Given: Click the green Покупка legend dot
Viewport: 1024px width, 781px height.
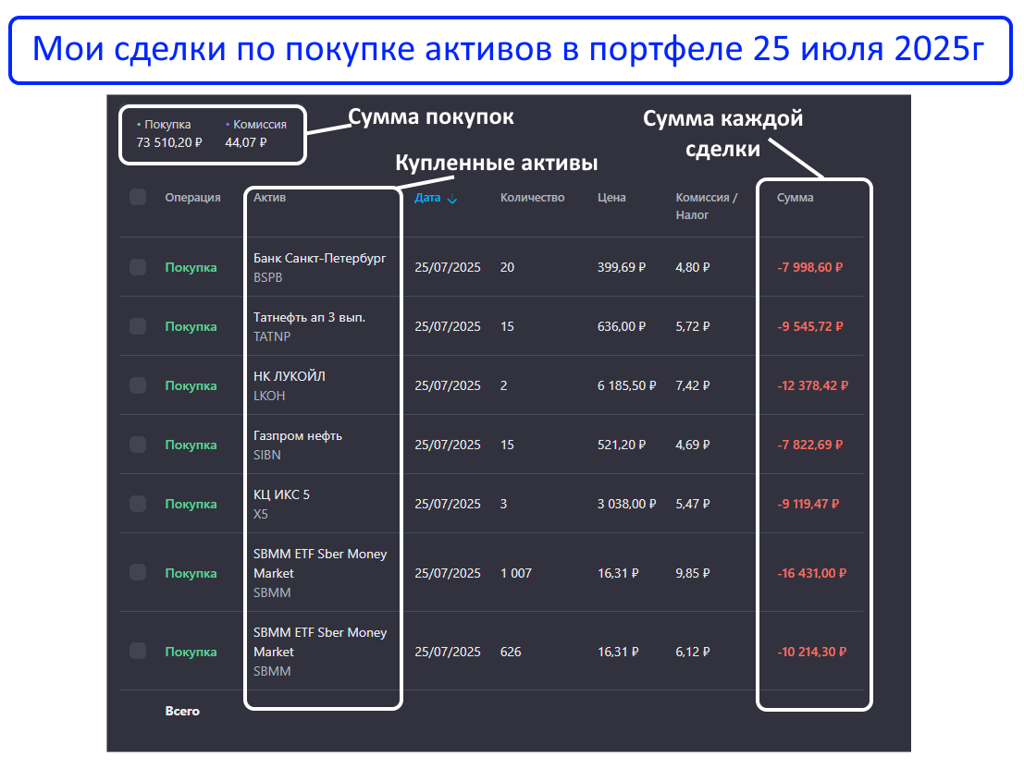Looking at the screenshot, I should coord(139,125).
